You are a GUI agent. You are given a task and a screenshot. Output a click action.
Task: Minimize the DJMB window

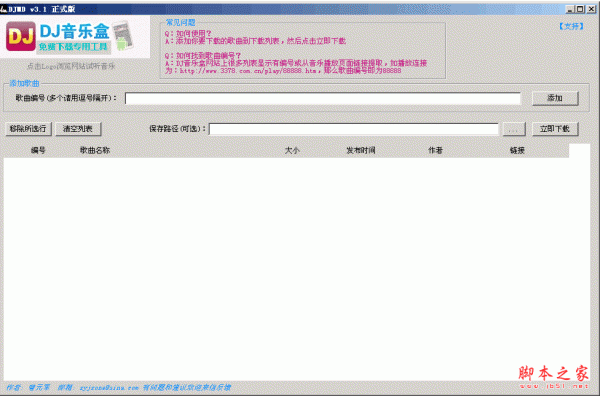(570, 9)
